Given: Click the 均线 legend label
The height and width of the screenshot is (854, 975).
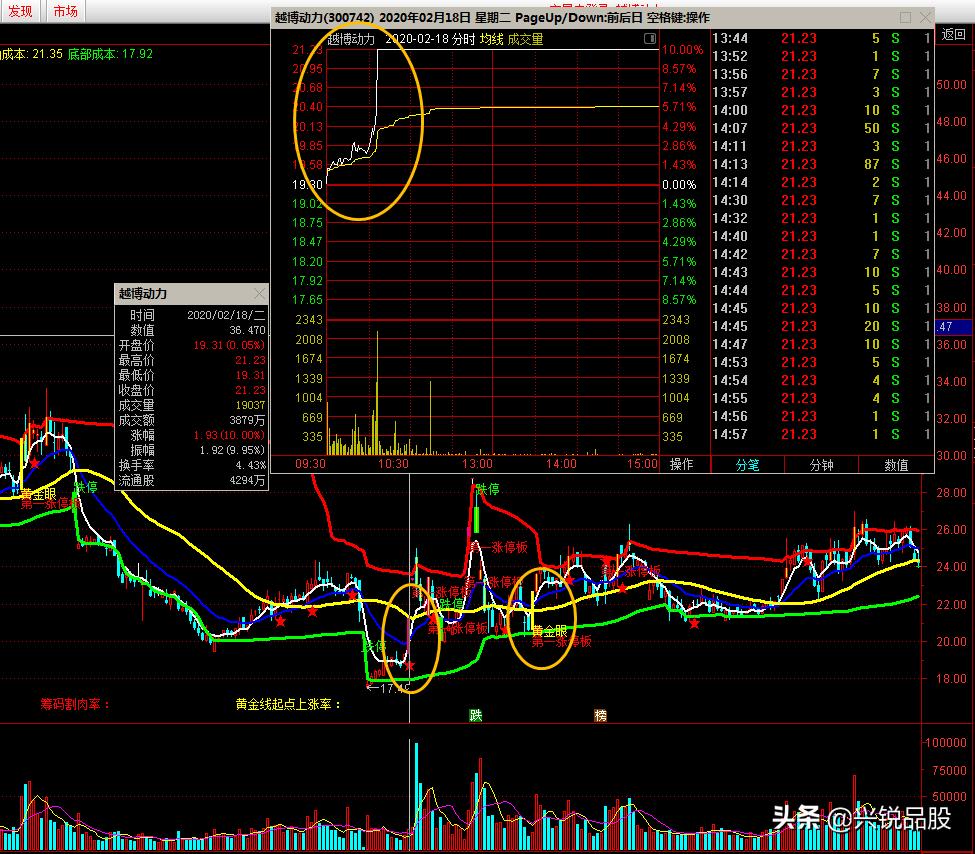Looking at the screenshot, I should coord(491,39).
